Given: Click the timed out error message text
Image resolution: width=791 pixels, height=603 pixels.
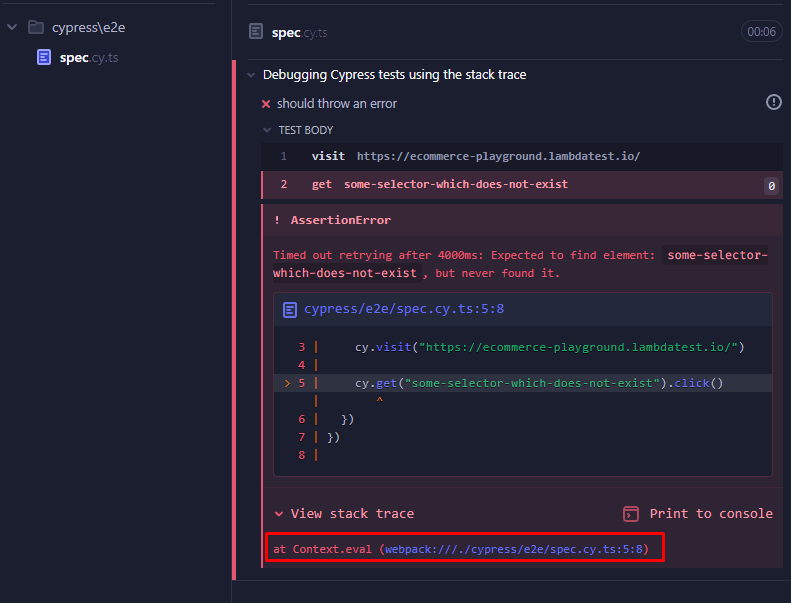Looking at the screenshot, I should [x=520, y=264].
